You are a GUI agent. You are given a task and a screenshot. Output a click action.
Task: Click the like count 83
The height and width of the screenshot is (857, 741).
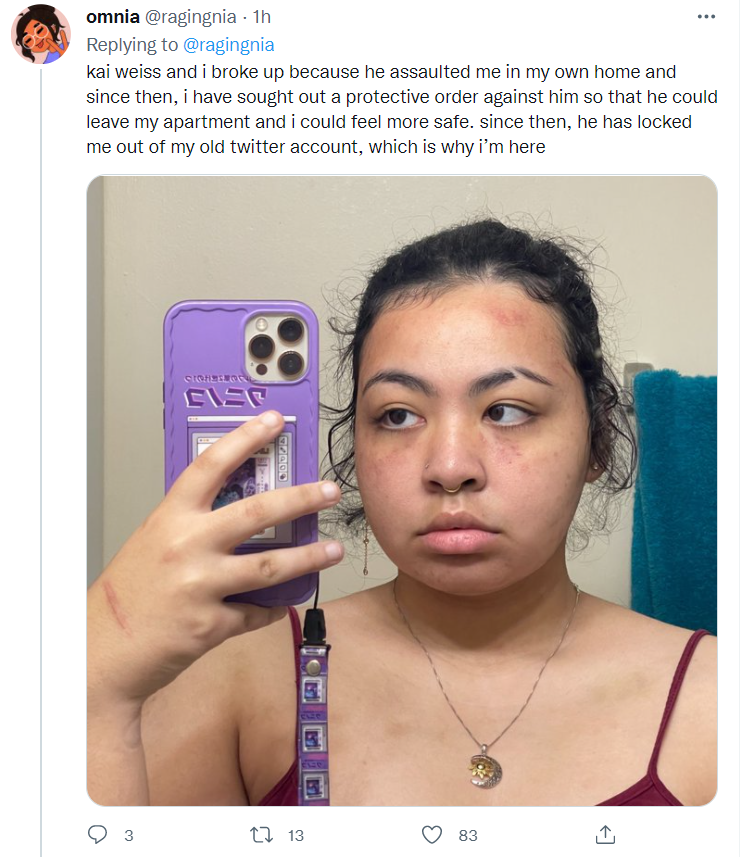tap(468, 836)
